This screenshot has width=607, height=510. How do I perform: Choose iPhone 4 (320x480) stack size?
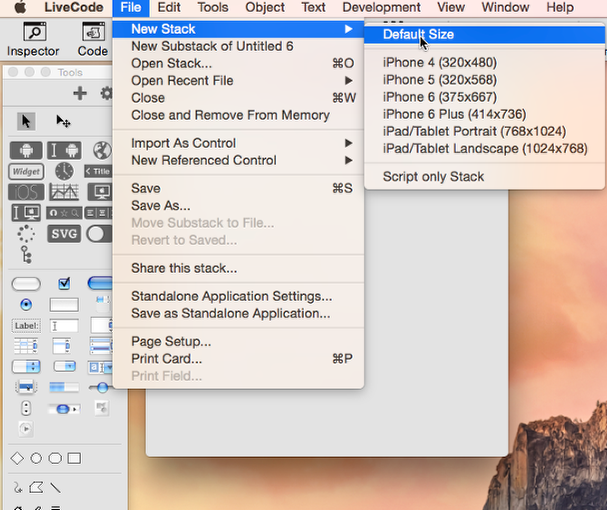(484, 62)
